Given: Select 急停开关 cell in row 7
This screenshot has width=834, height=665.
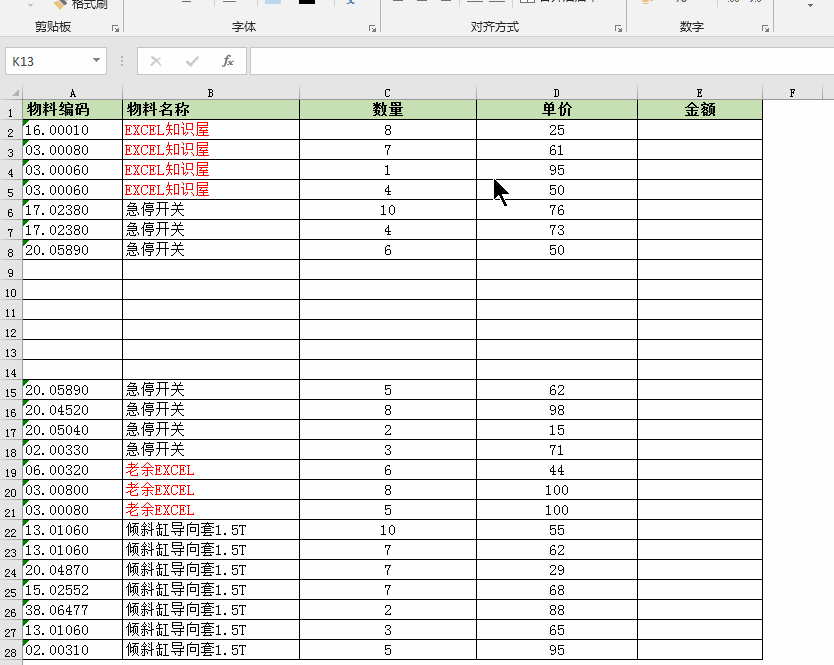Looking at the screenshot, I should [211, 230].
